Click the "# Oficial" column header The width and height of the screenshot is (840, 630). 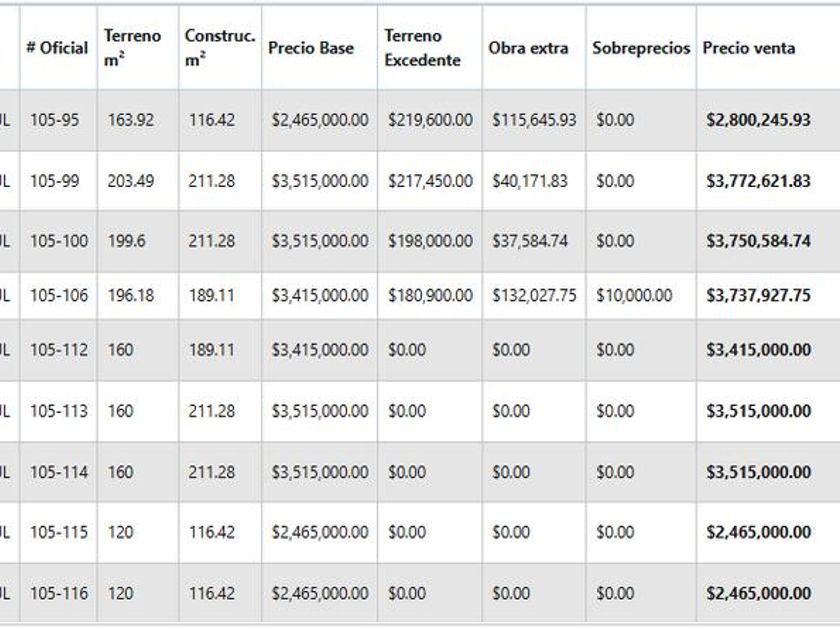[57, 47]
